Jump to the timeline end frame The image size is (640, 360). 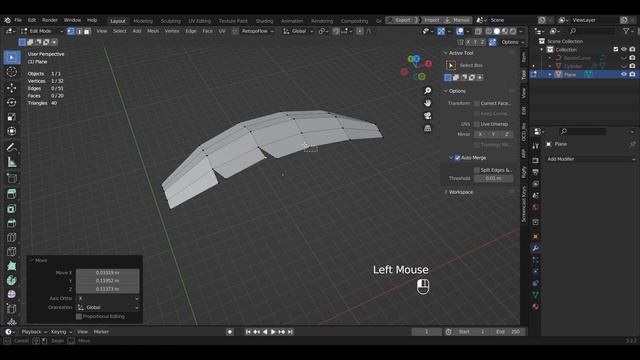290,332
